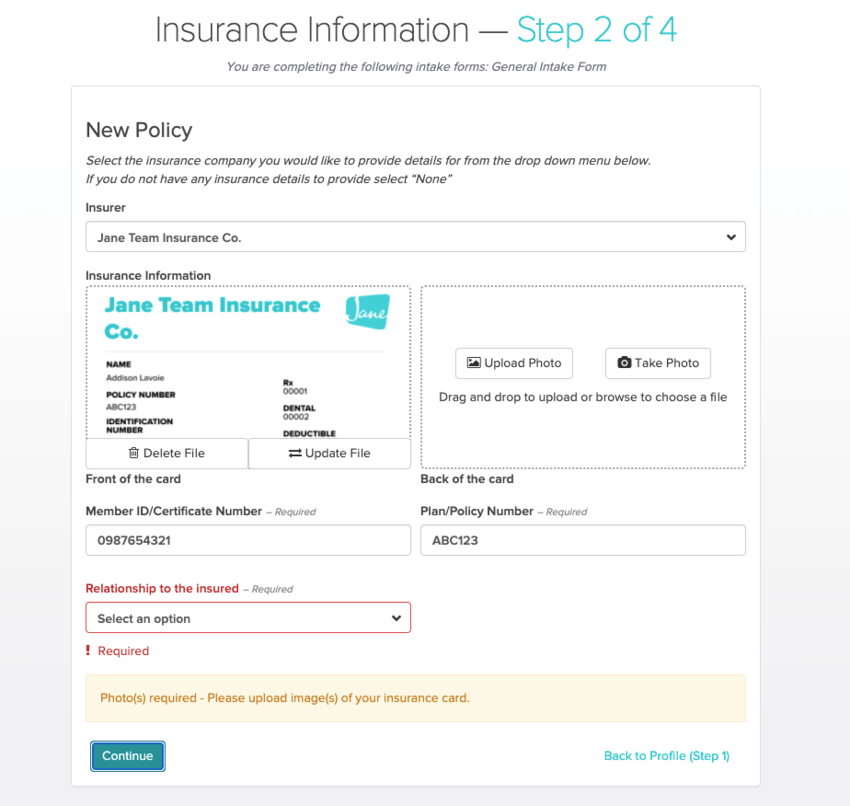Follow the Back to Profile (Step 1) link
Viewport: 850px width, 806px height.
click(666, 756)
